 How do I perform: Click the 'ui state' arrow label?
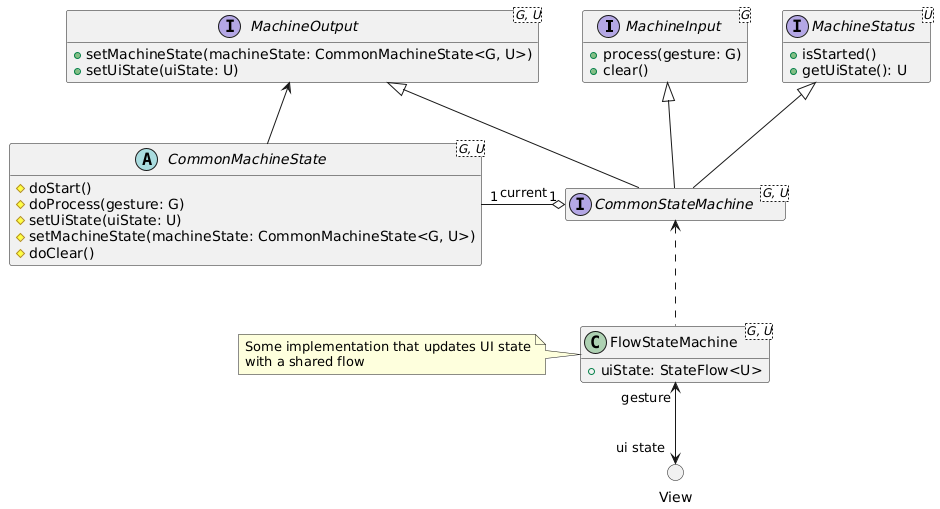coord(640,448)
